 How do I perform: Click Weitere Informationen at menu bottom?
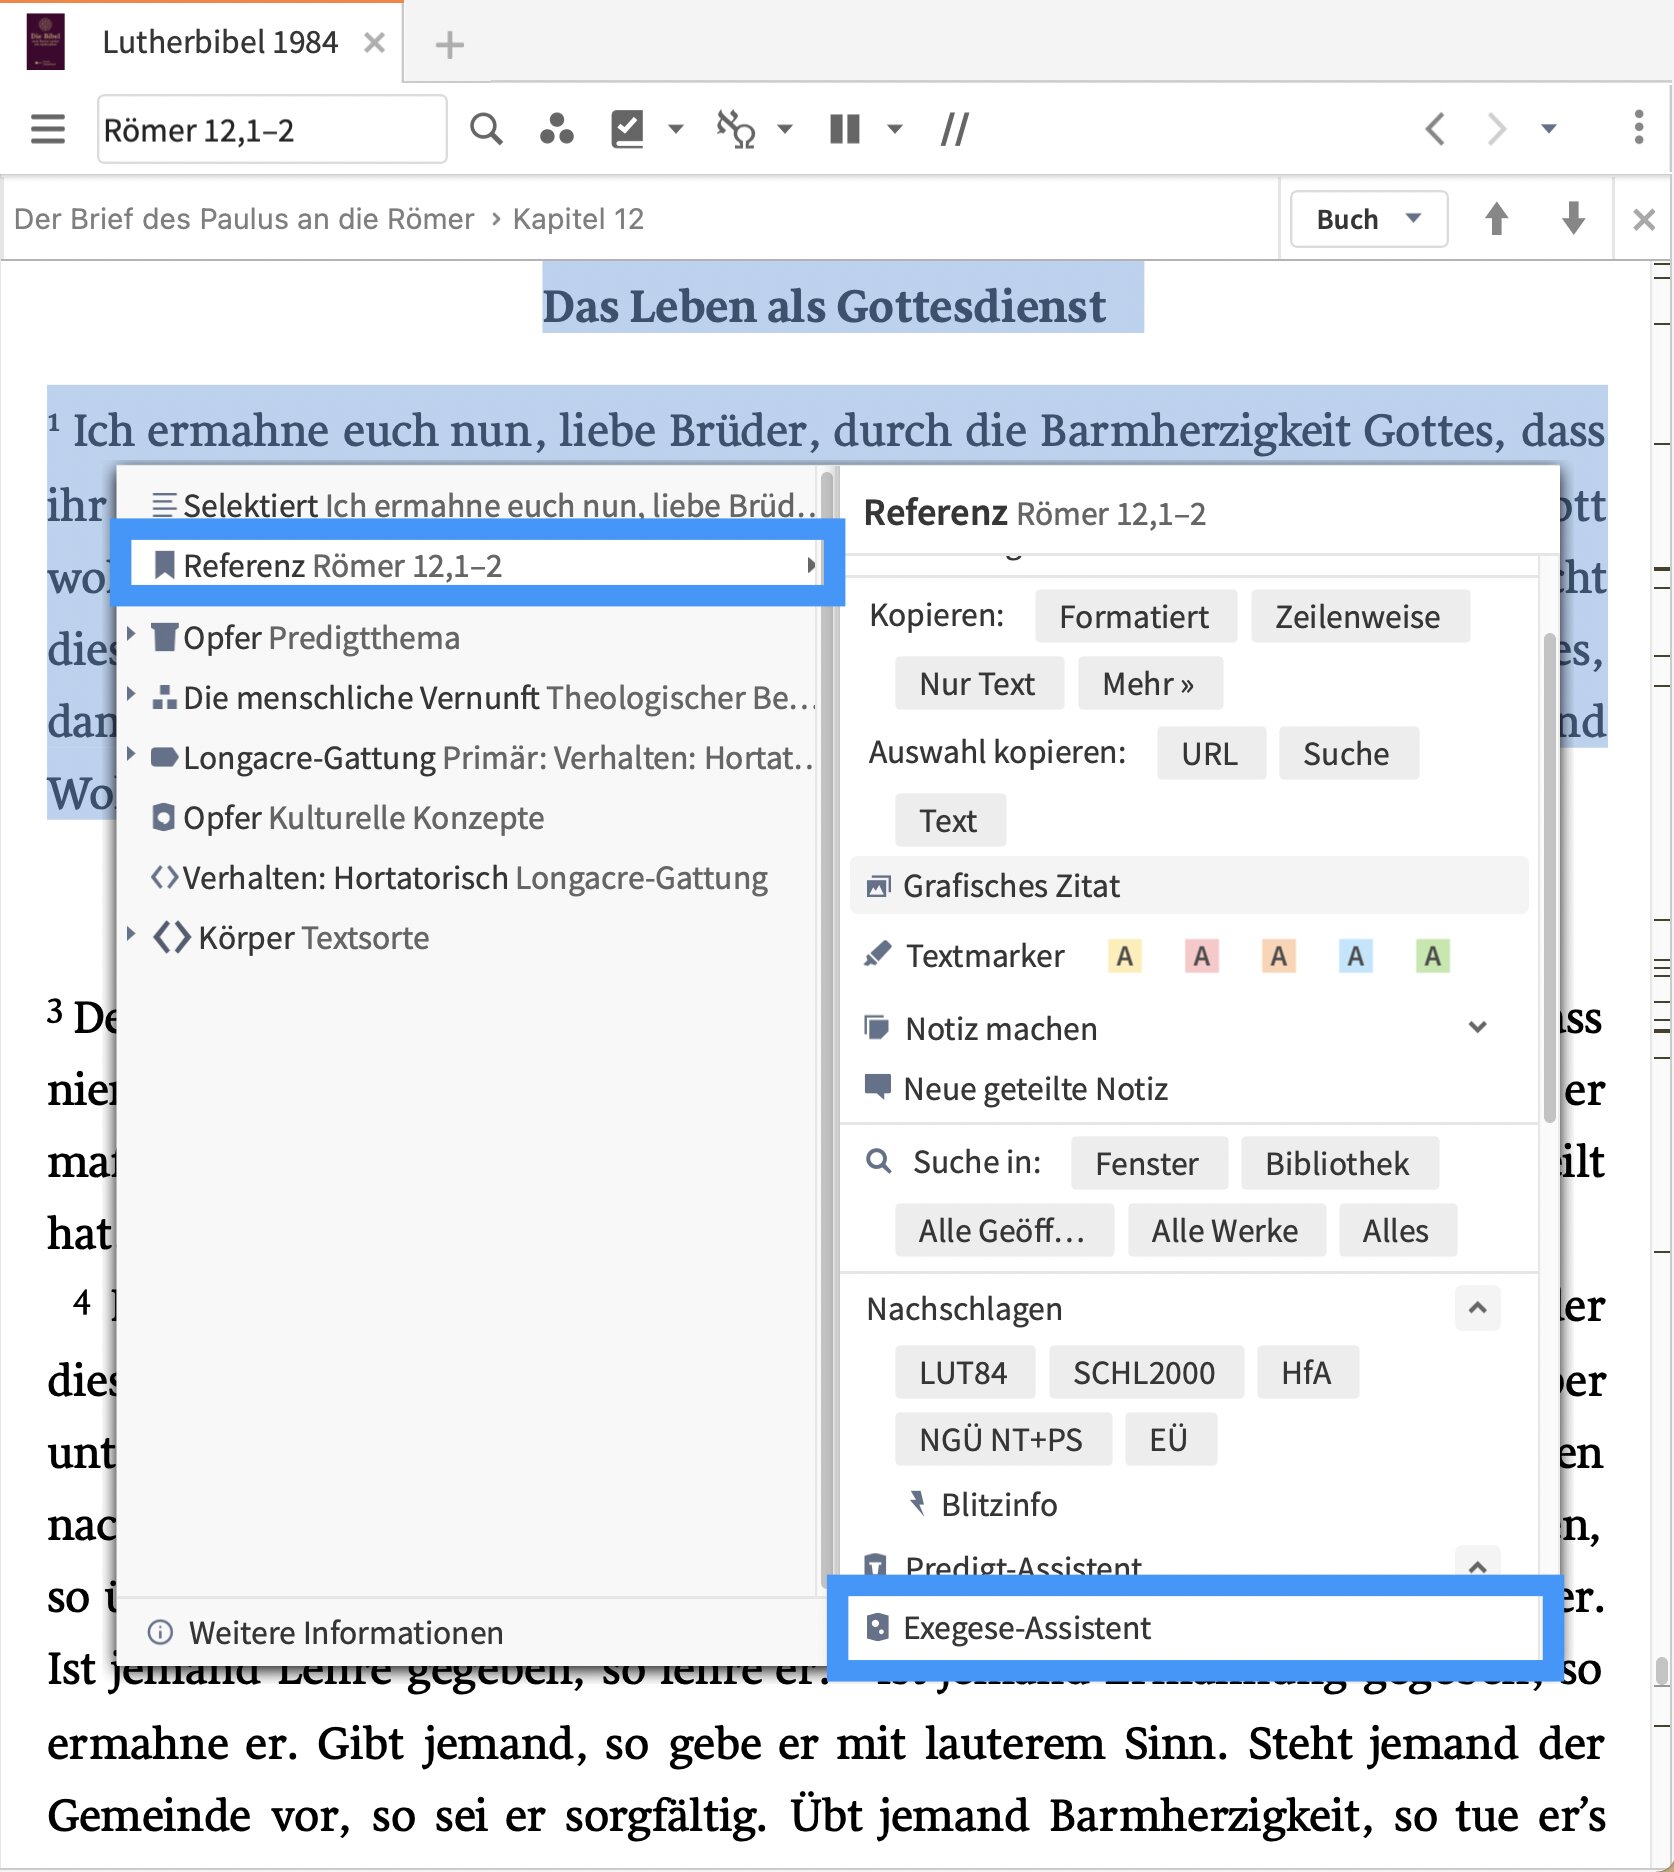[x=325, y=1632]
